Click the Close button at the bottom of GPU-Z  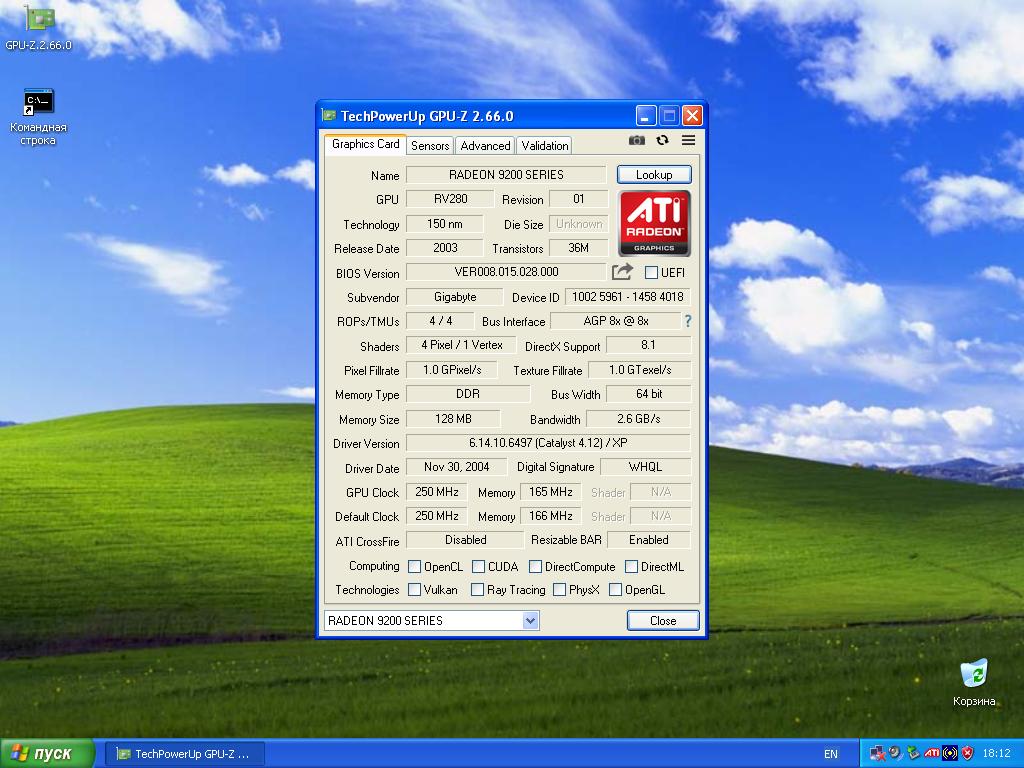pos(663,620)
